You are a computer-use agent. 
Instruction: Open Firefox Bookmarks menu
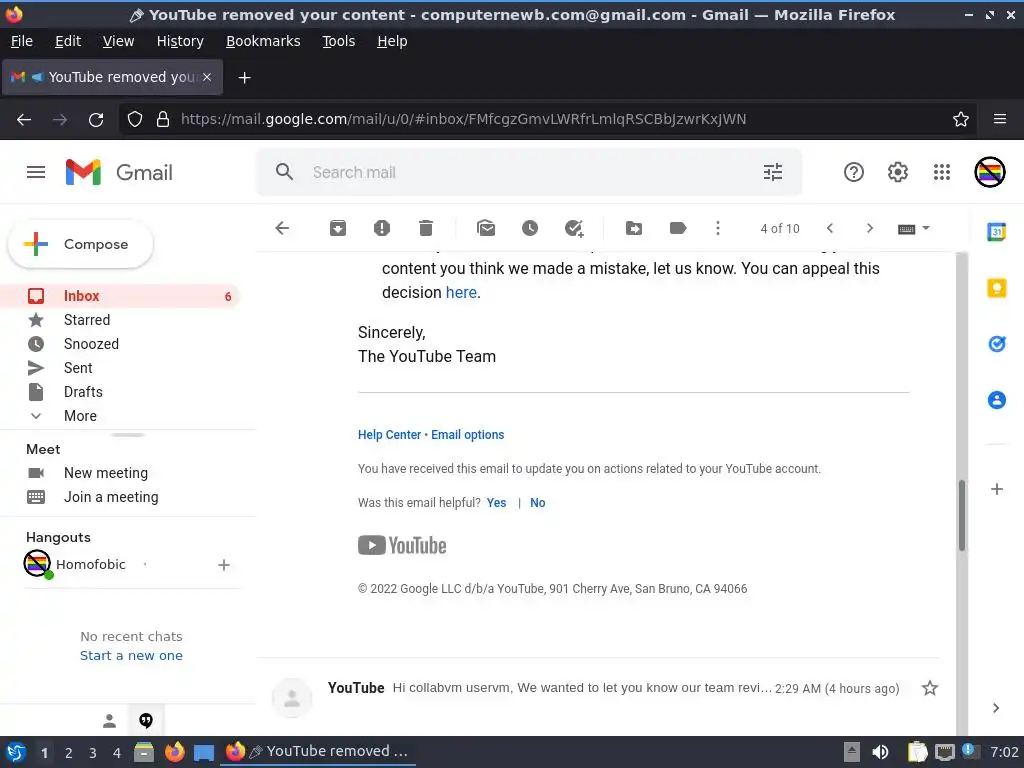[263, 41]
